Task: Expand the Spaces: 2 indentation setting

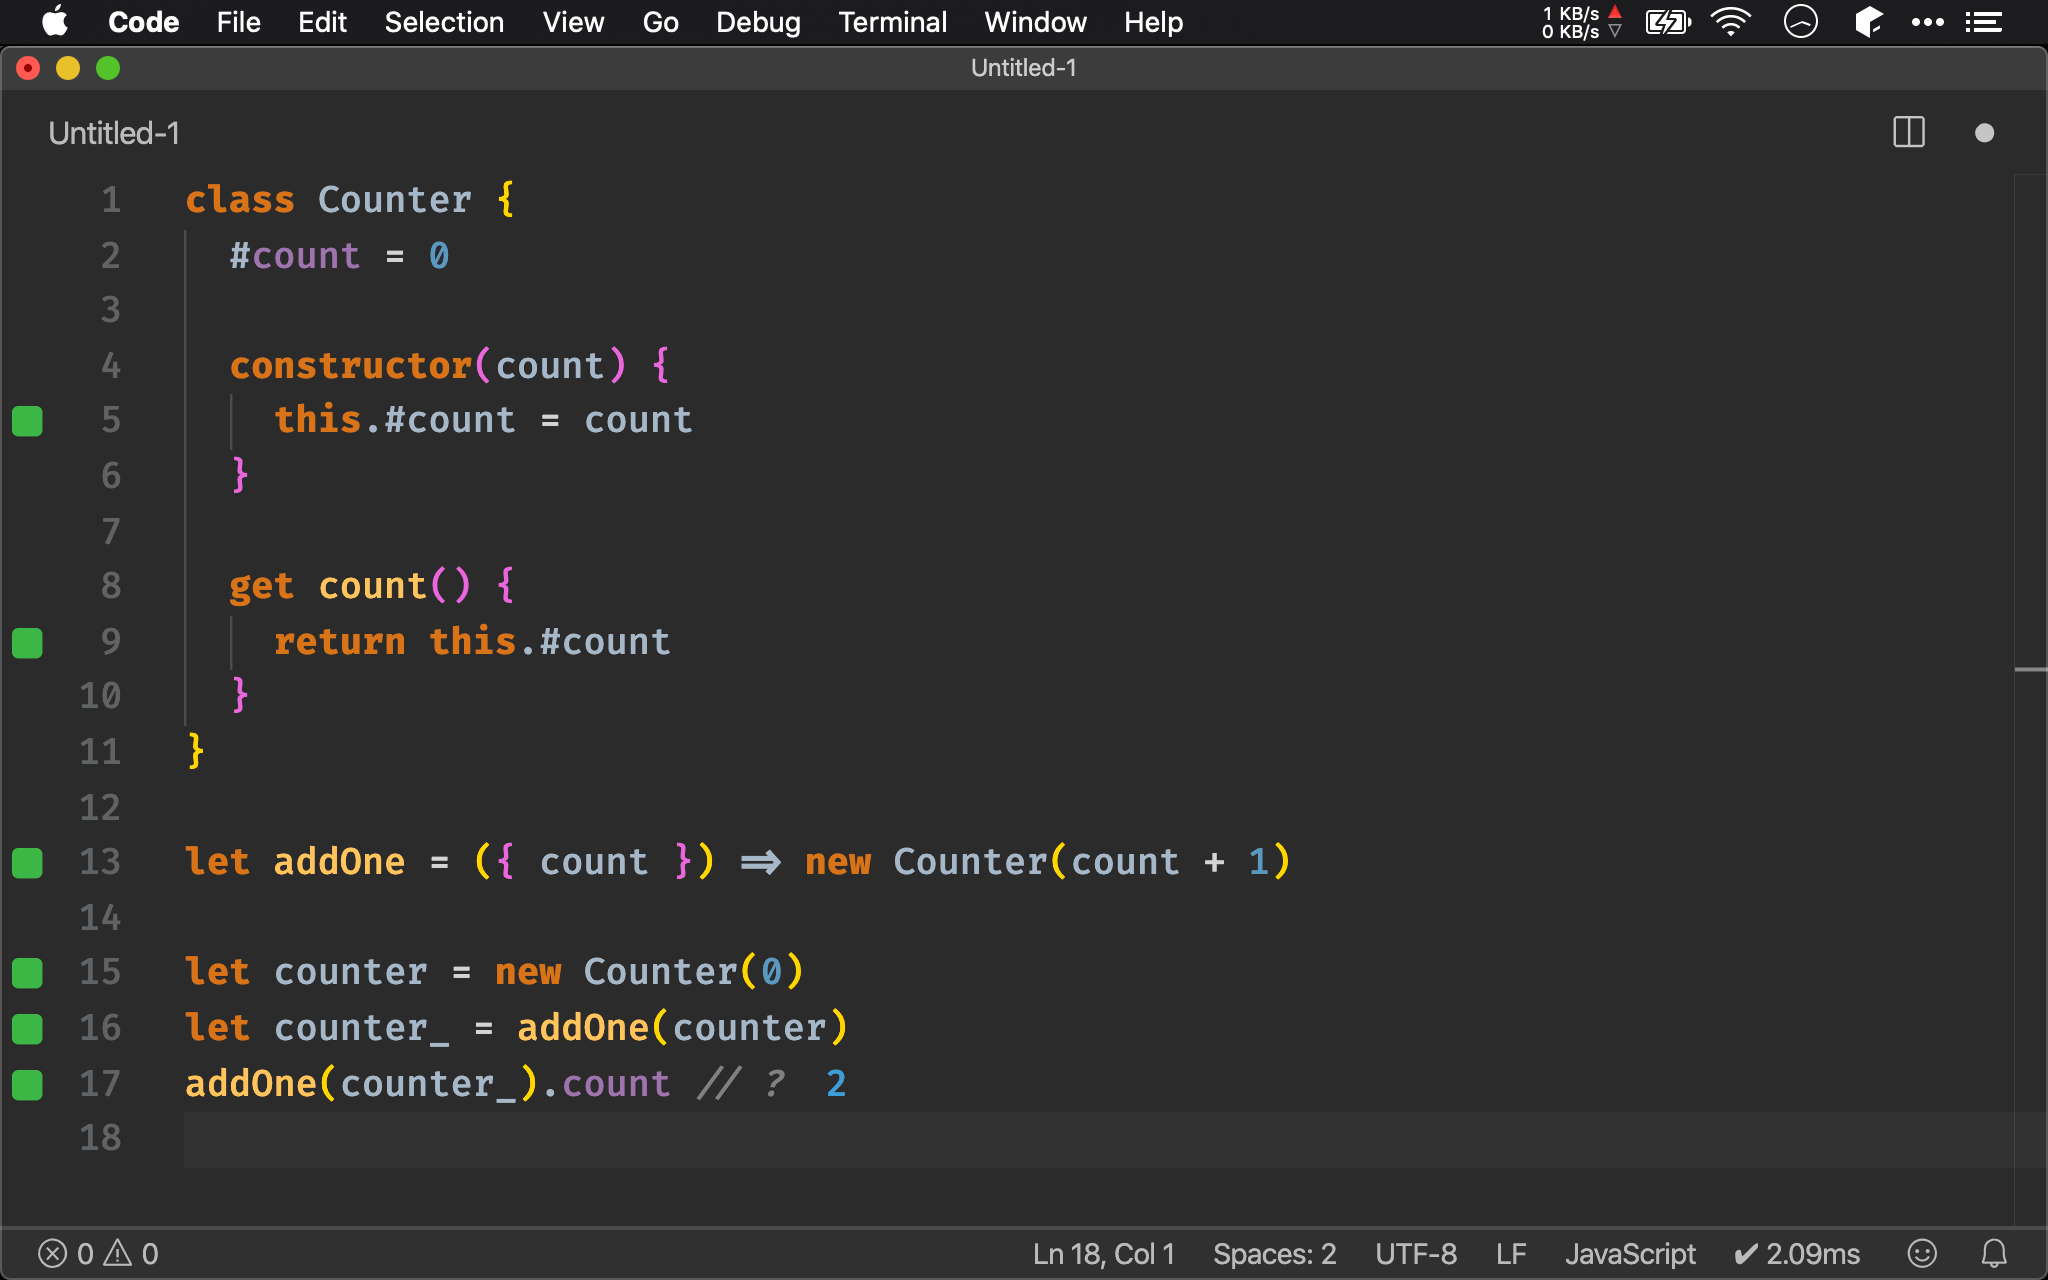Action: (1271, 1252)
